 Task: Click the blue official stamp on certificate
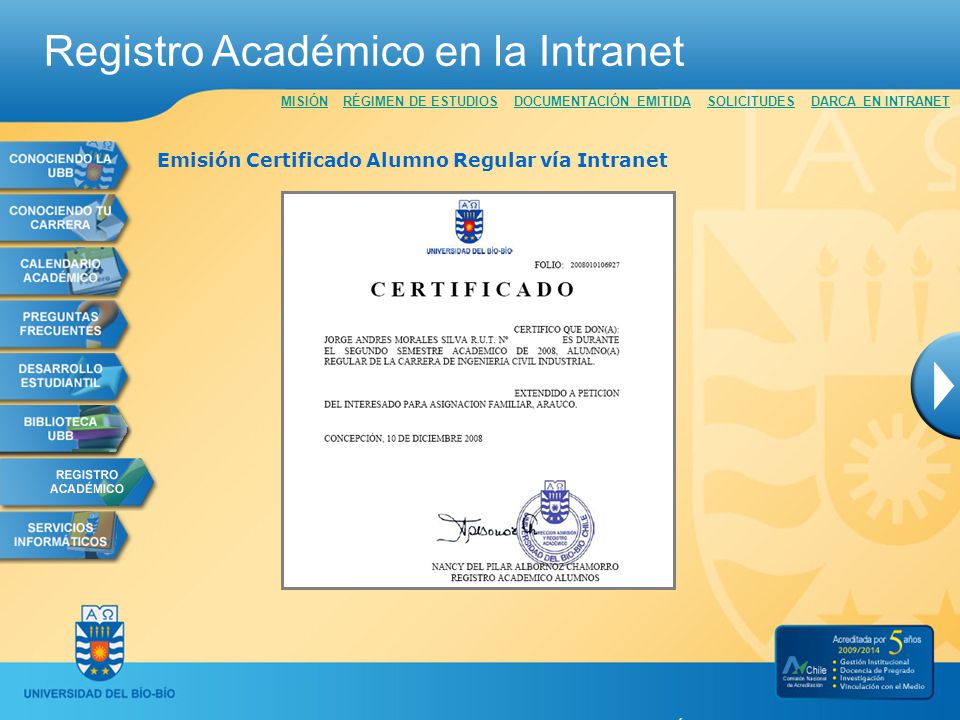coord(555,522)
